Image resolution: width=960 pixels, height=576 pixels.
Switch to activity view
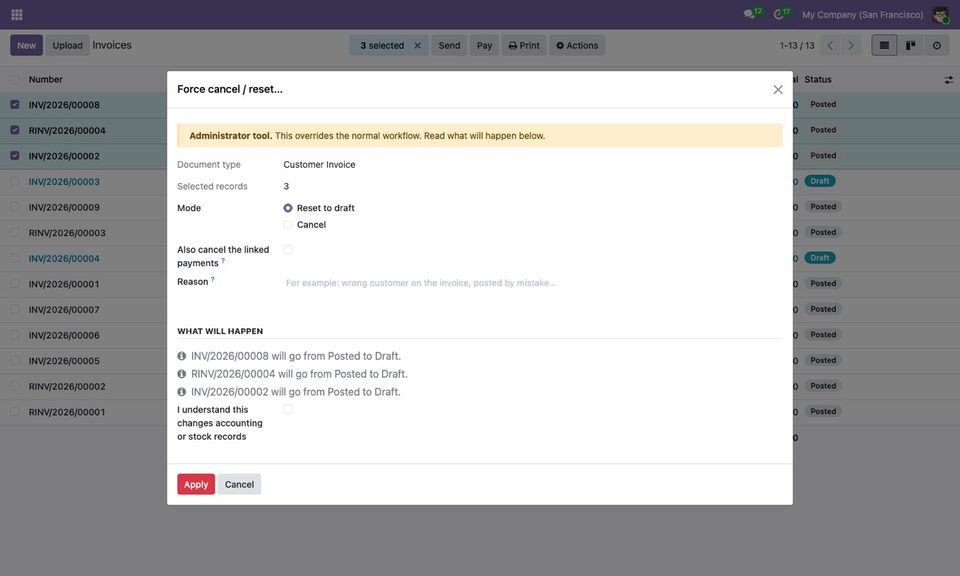pos(937,45)
